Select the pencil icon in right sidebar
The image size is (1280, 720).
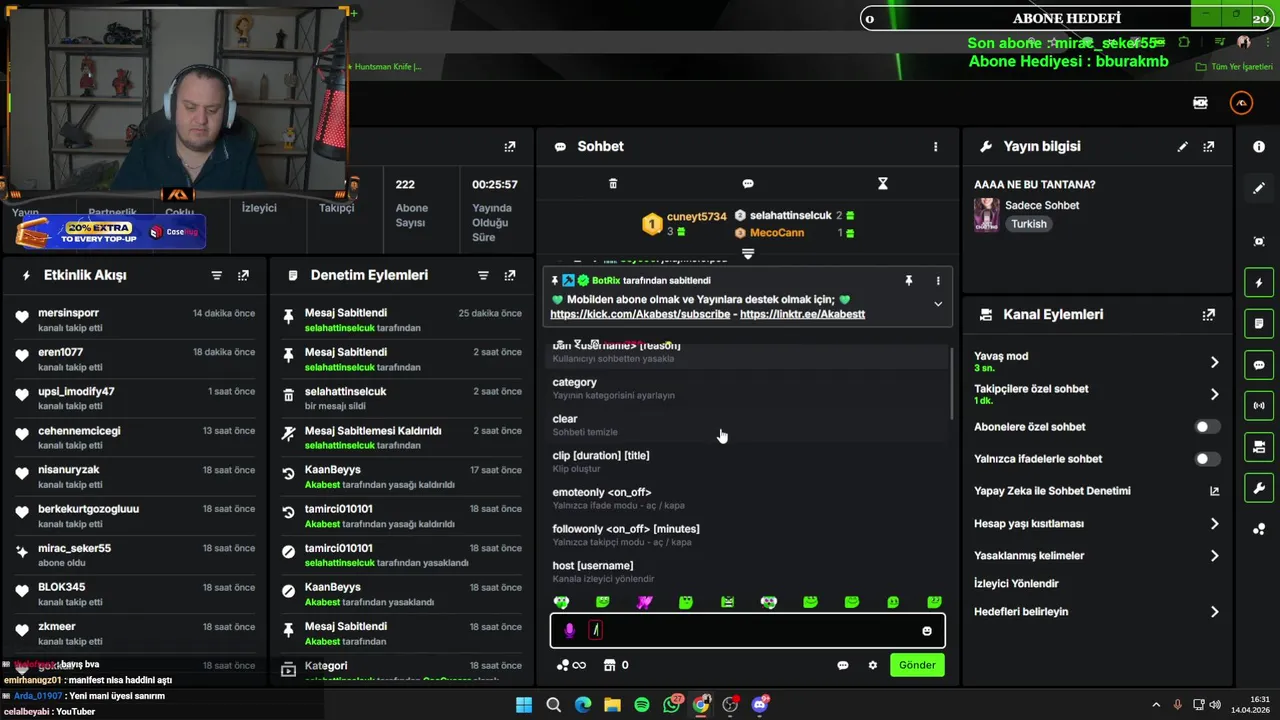1259,188
